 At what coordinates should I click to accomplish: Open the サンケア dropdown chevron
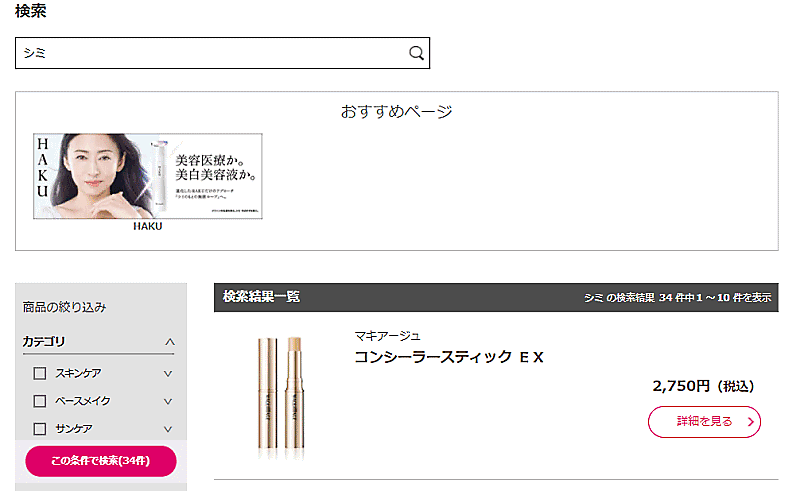click(x=168, y=429)
